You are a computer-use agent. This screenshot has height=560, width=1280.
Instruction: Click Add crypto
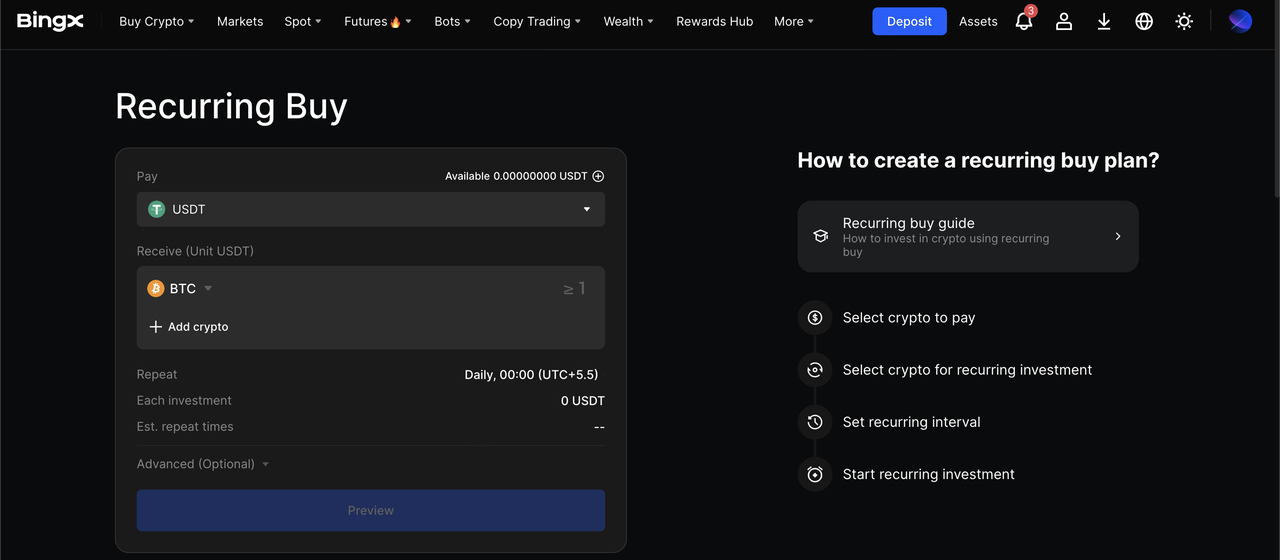tap(189, 327)
